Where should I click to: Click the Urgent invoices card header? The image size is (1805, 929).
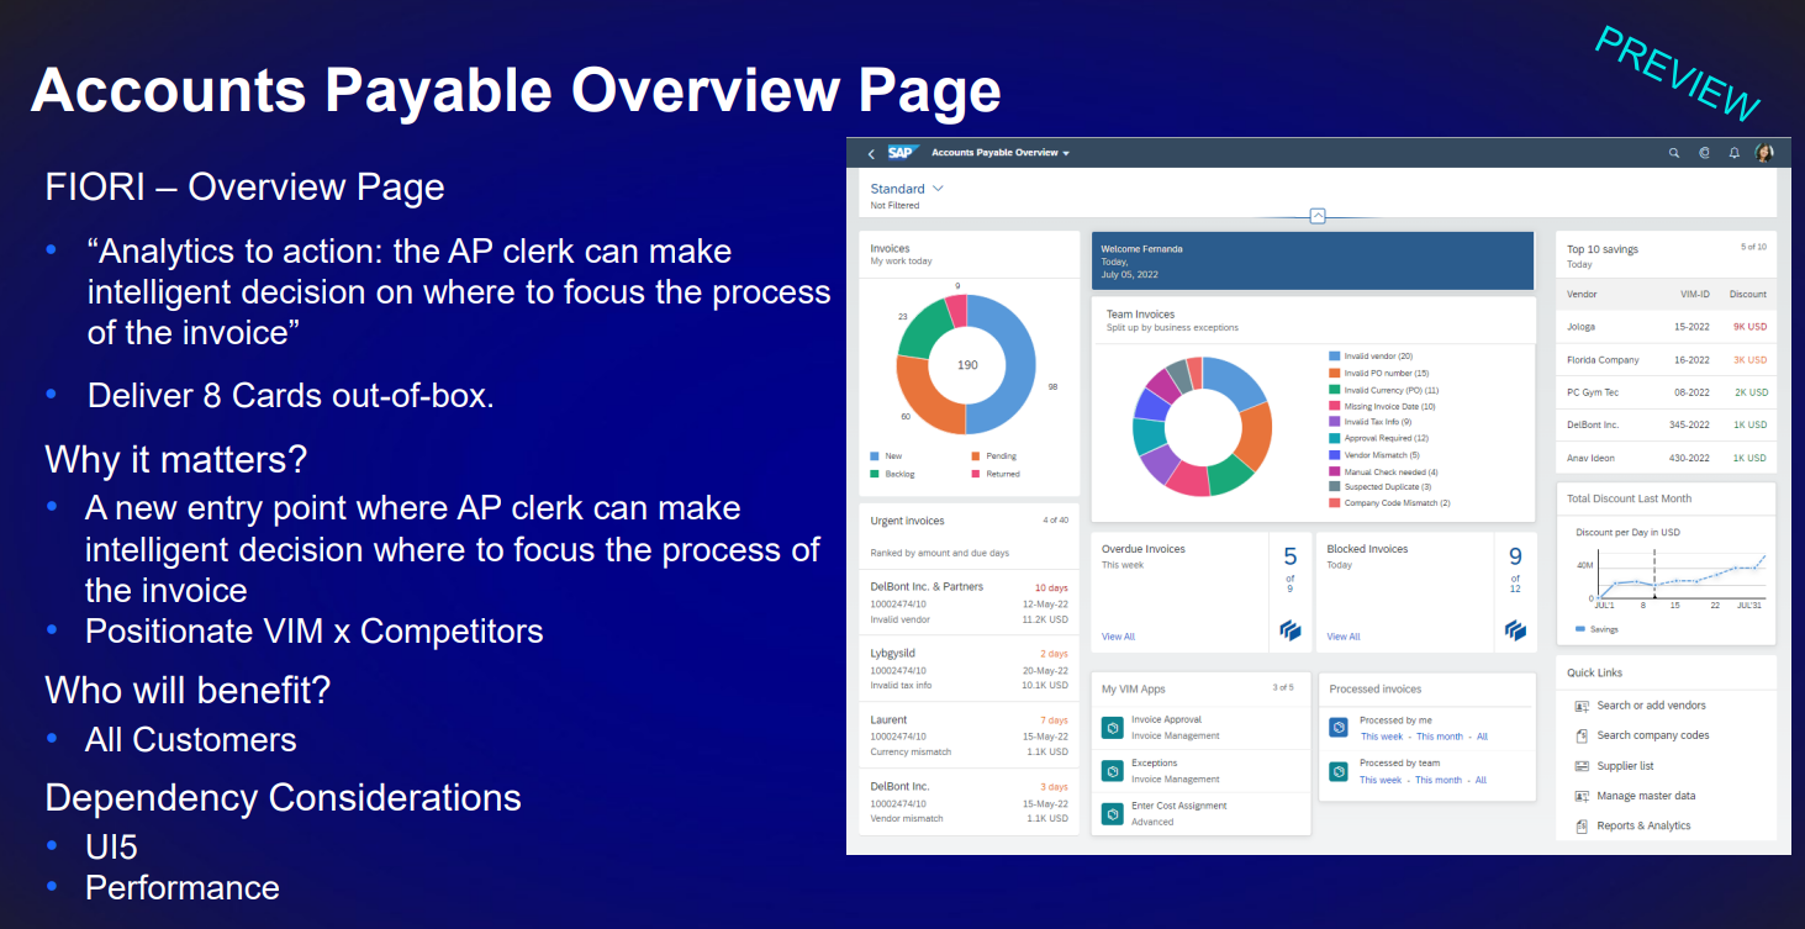coord(968,535)
